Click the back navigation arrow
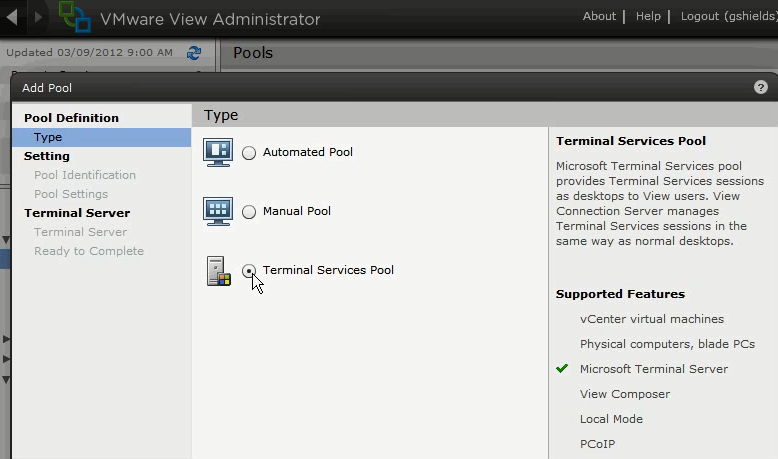The height and width of the screenshot is (459, 778). click(12, 17)
